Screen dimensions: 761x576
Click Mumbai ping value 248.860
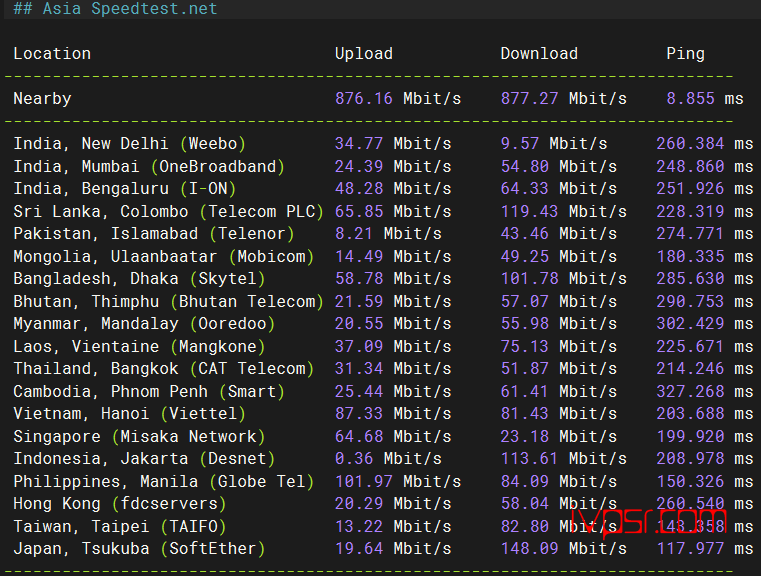[x=690, y=166]
